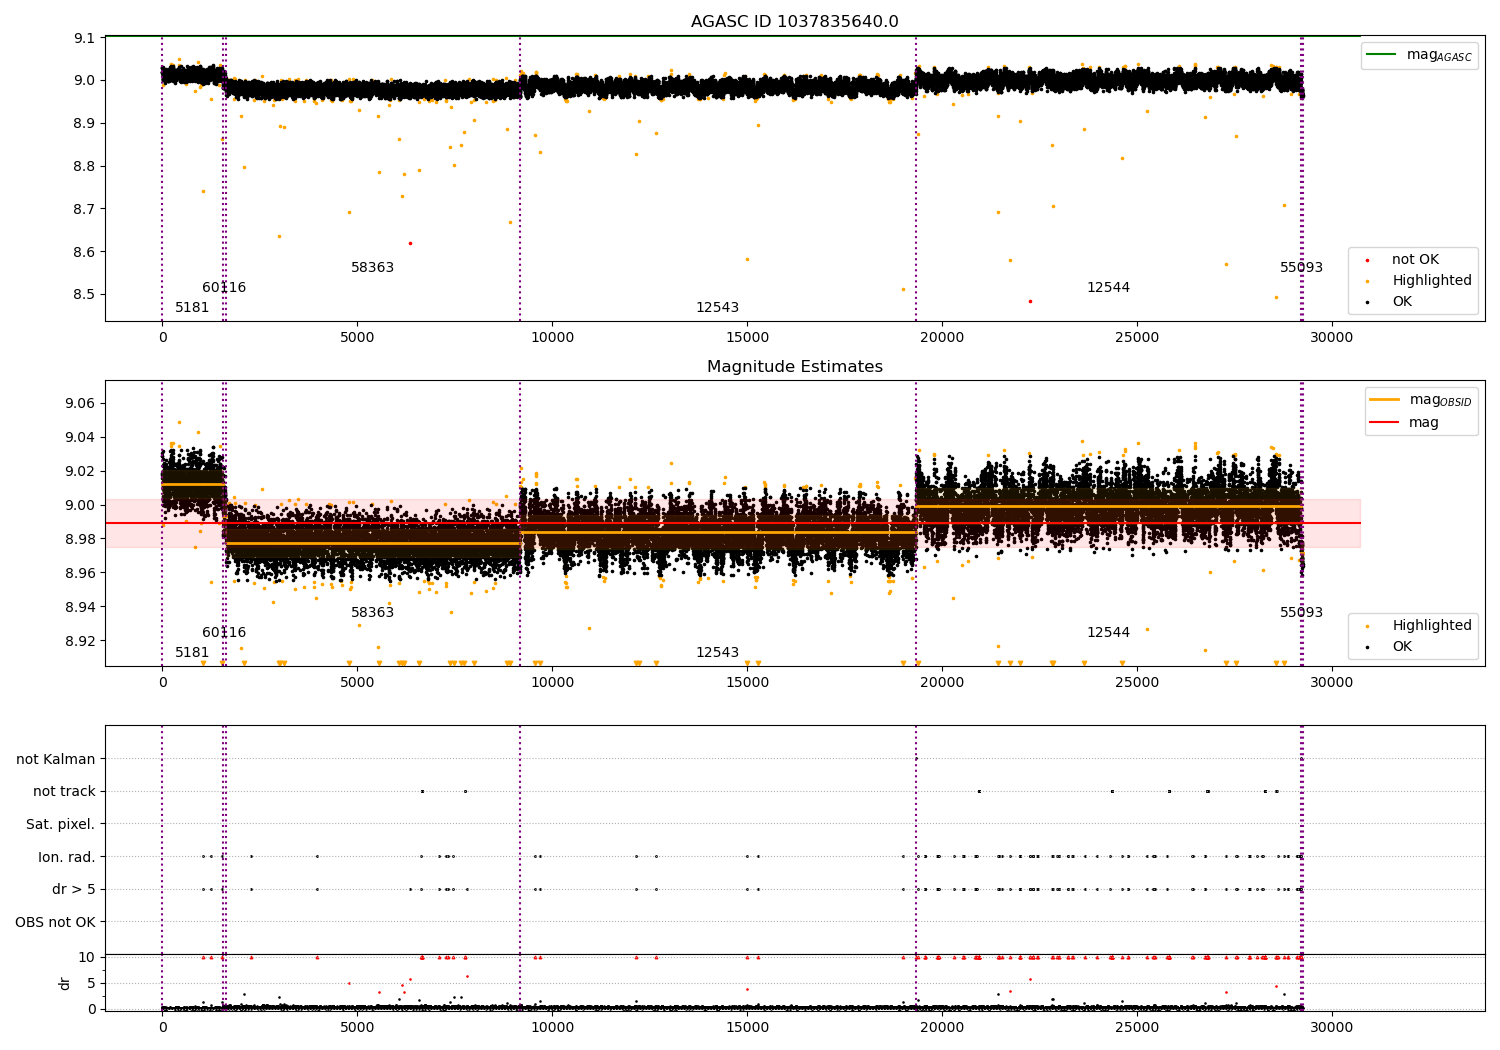Click the 'Ion. rad.' row label
This screenshot has height=1050, width=1500.
[67, 857]
